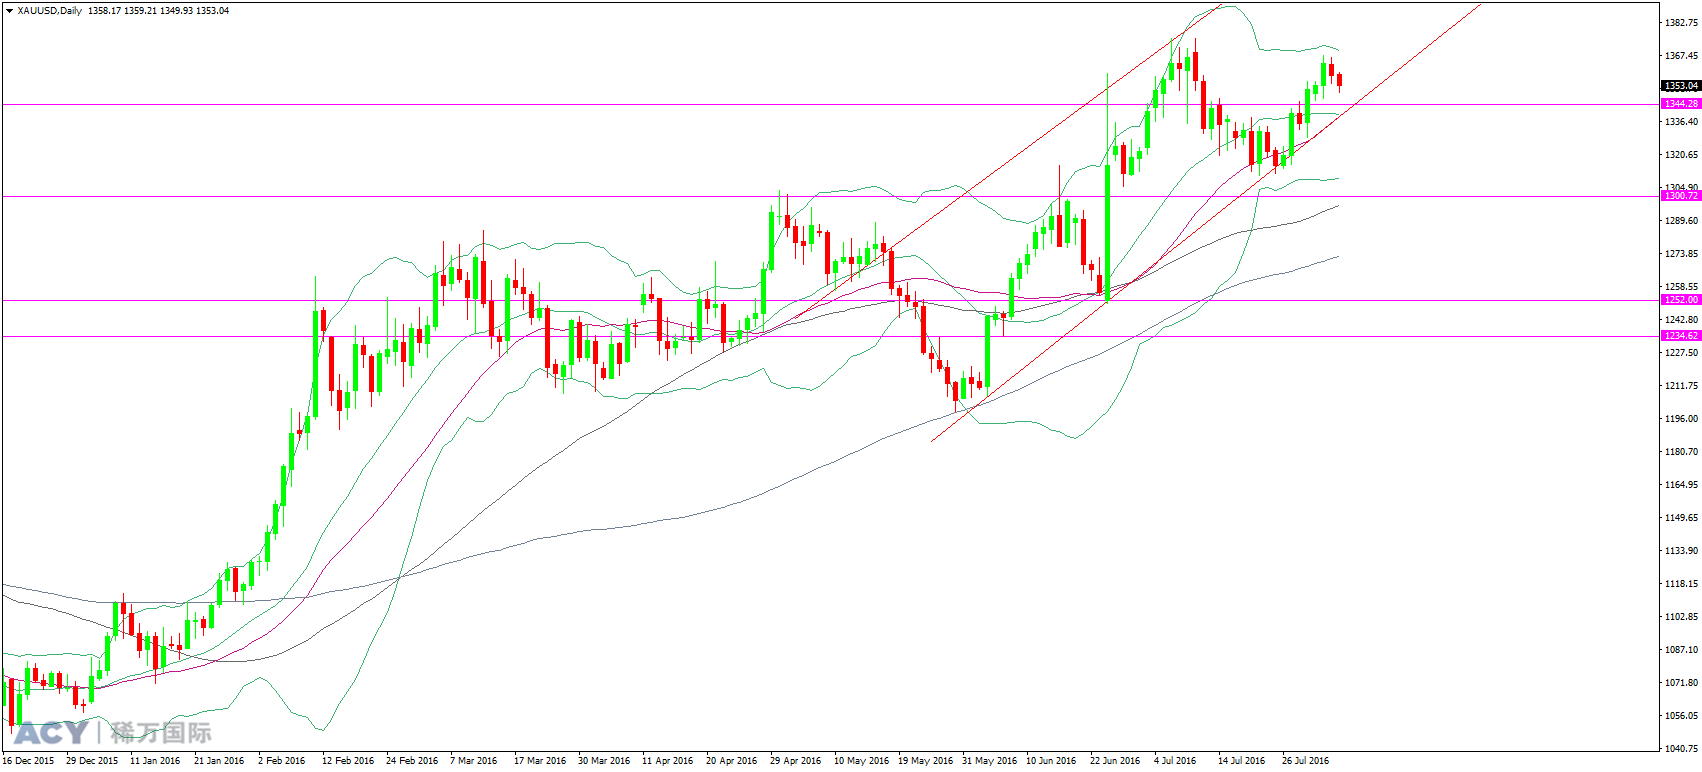Click the 1382.75 price axis label
This screenshot has height=772, width=1702.
1681,22
